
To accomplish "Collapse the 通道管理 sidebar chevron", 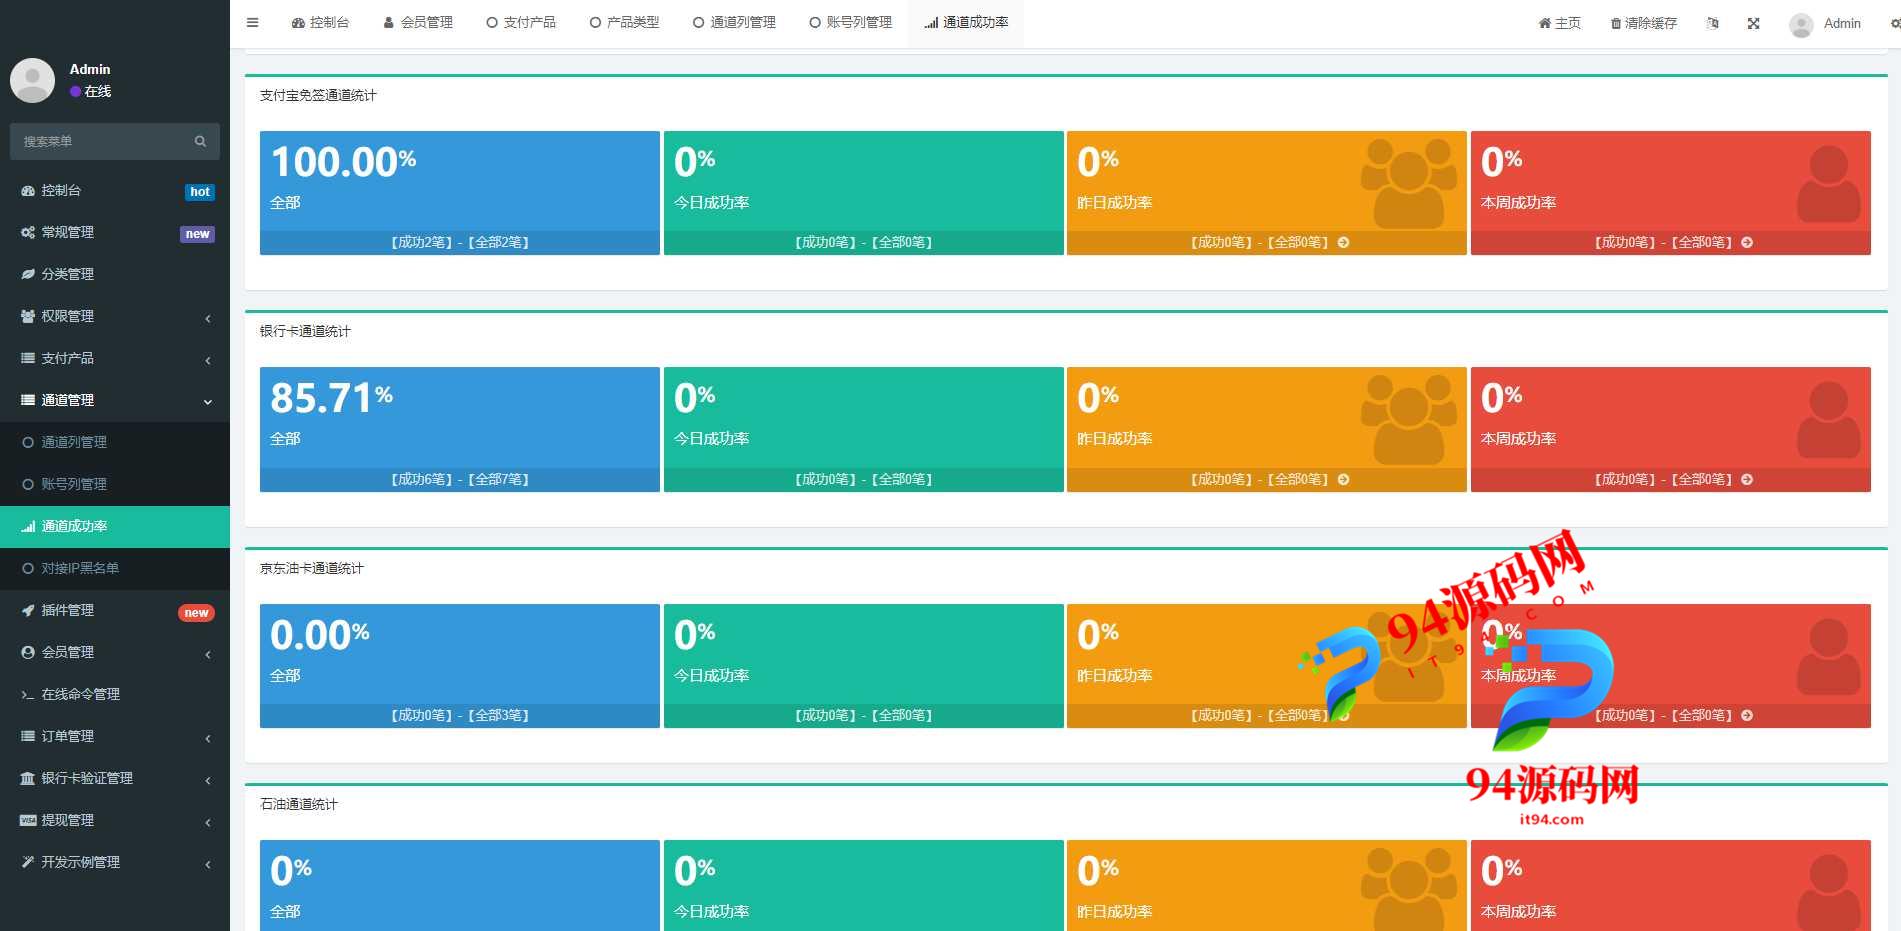I will click(208, 402).
